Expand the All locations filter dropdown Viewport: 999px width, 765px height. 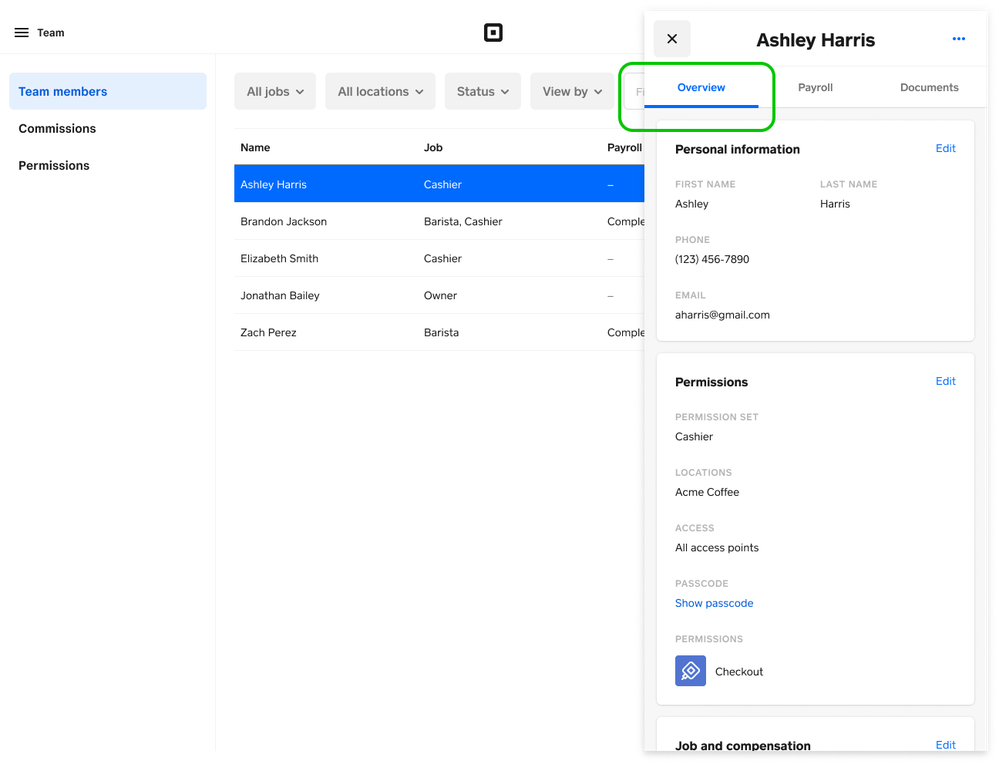380,92
